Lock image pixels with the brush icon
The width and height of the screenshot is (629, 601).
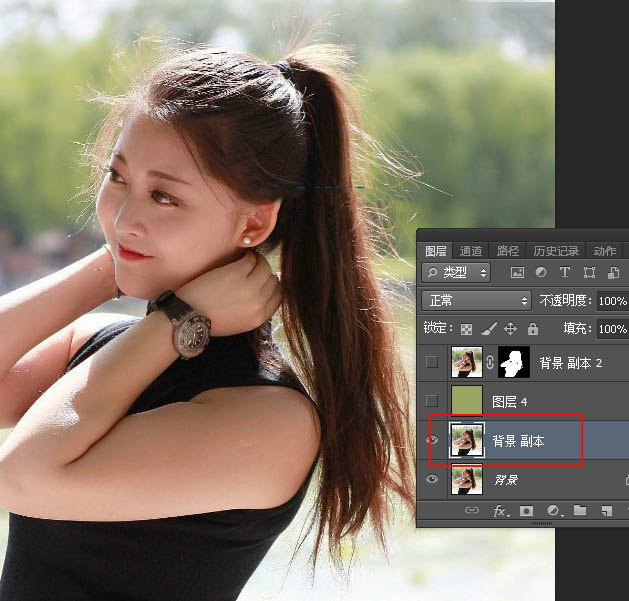pyautogui.click(x=489, y=328)
